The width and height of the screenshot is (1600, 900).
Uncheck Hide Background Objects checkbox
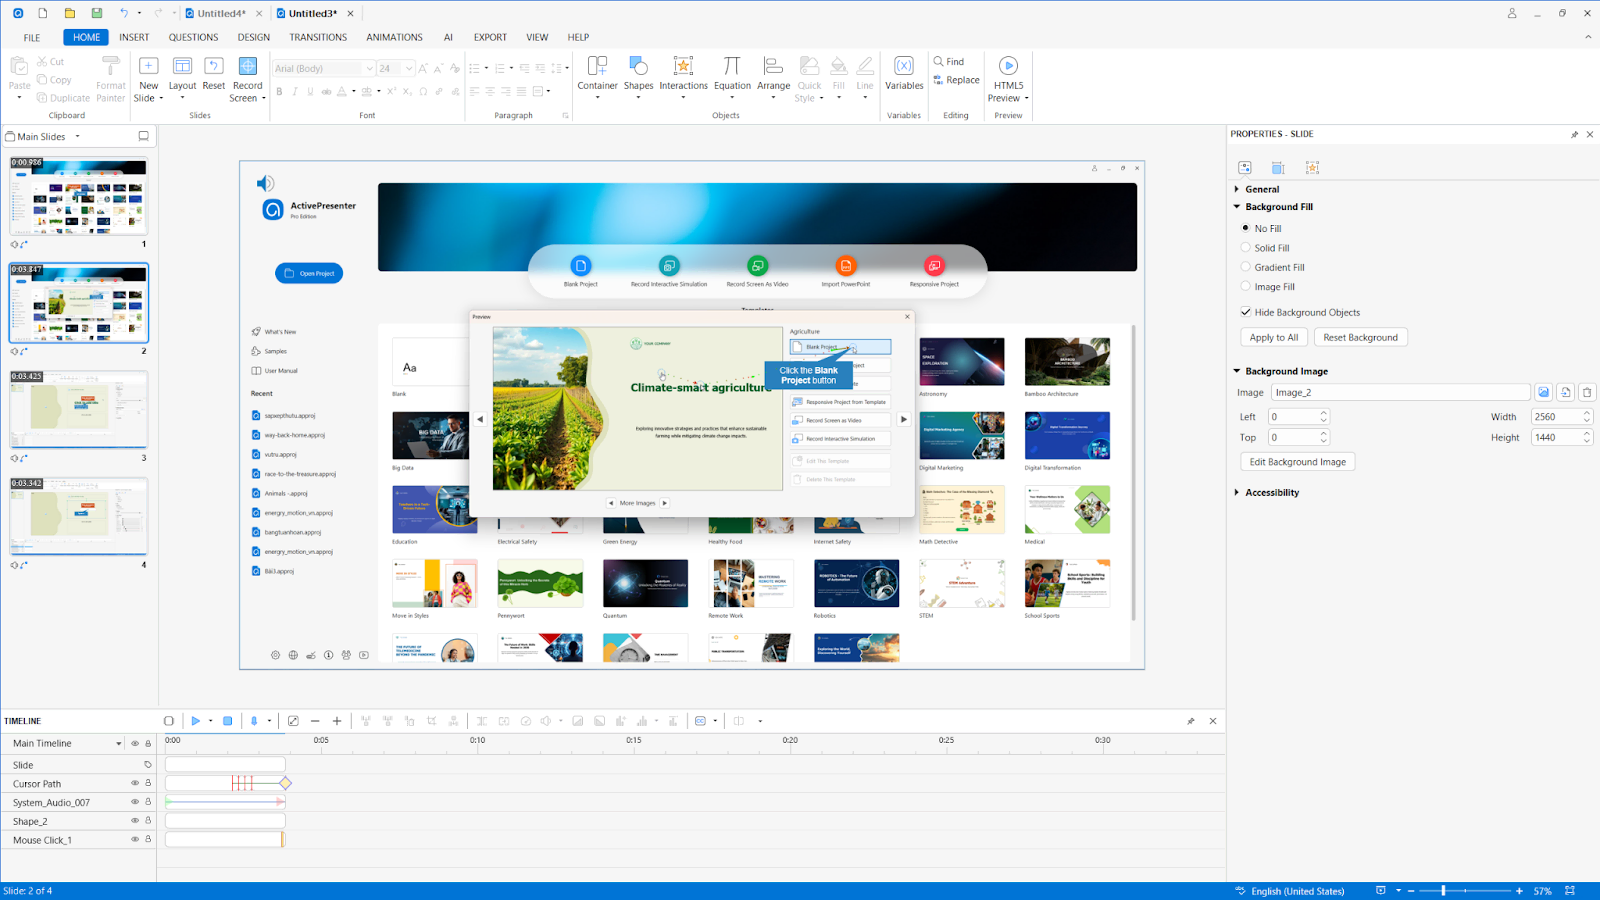pos(1246,312)
